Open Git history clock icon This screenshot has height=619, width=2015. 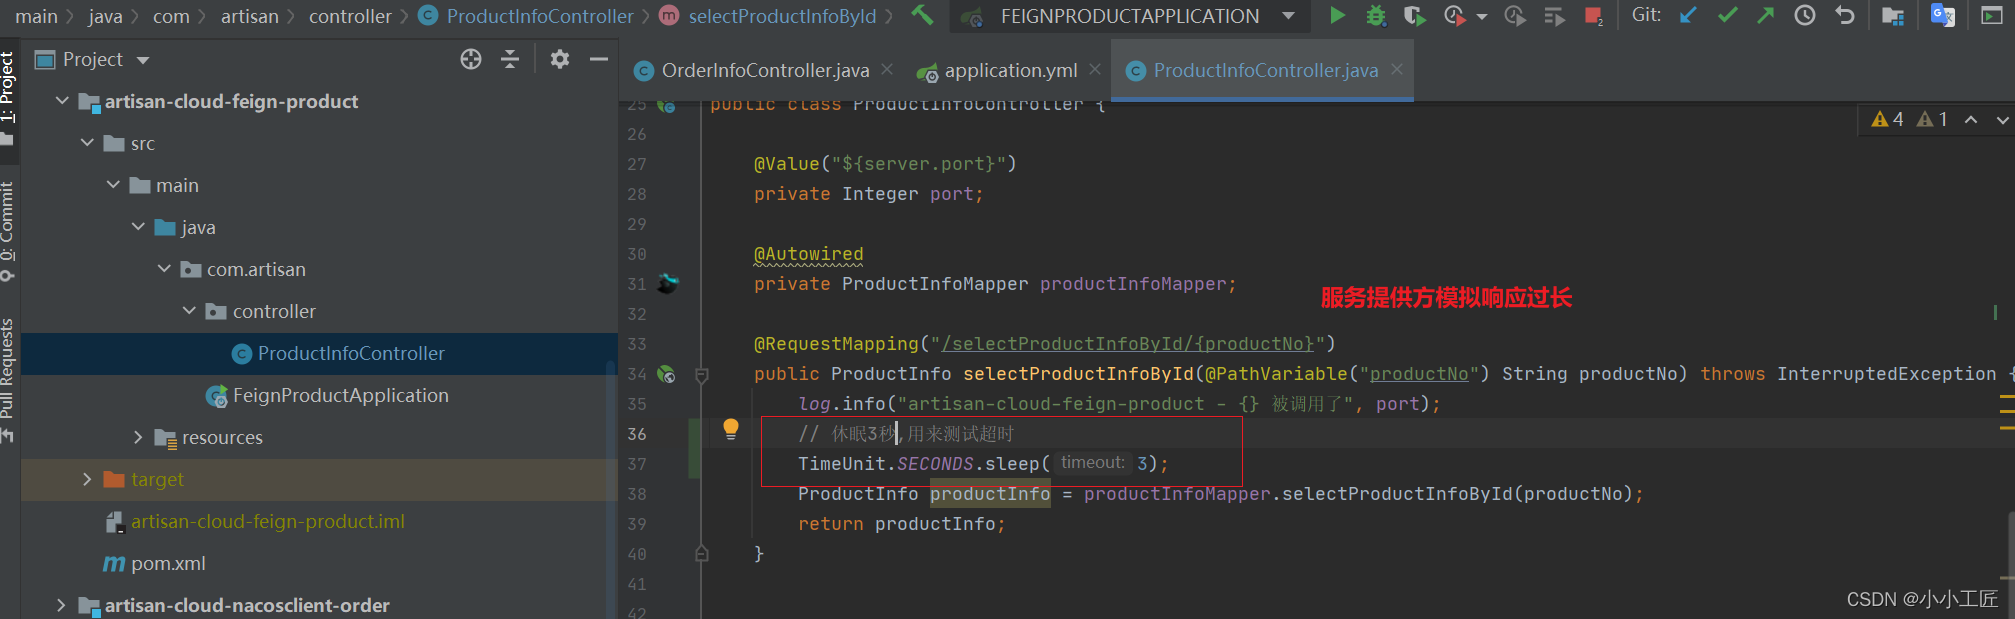pyautogui.click(x=1805, y=16)
